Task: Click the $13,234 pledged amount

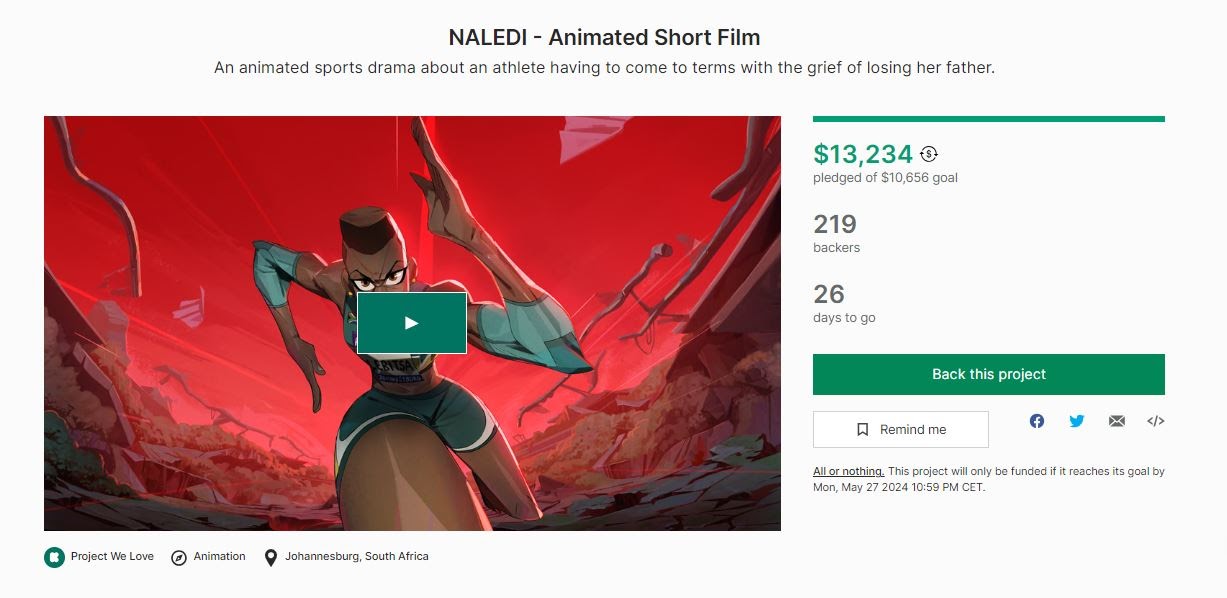Action: pos(863,154)
